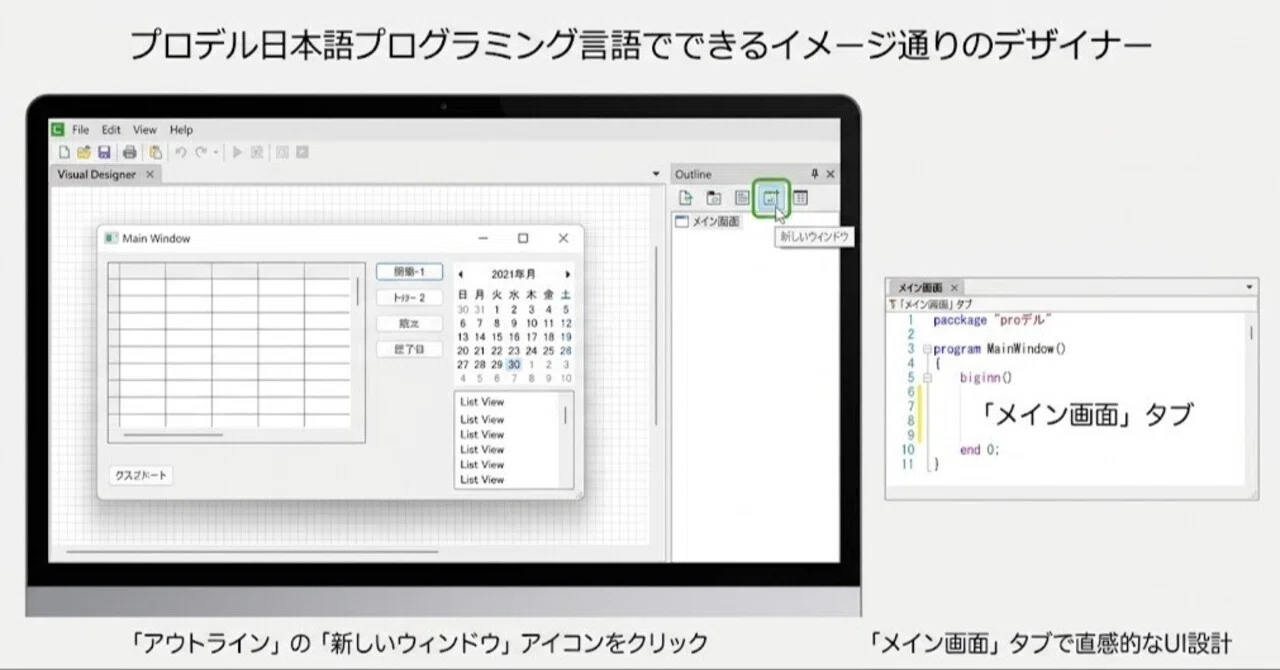Click the code line 'end 0;'
The image size is (1280, 670).
tap(979, 450)
